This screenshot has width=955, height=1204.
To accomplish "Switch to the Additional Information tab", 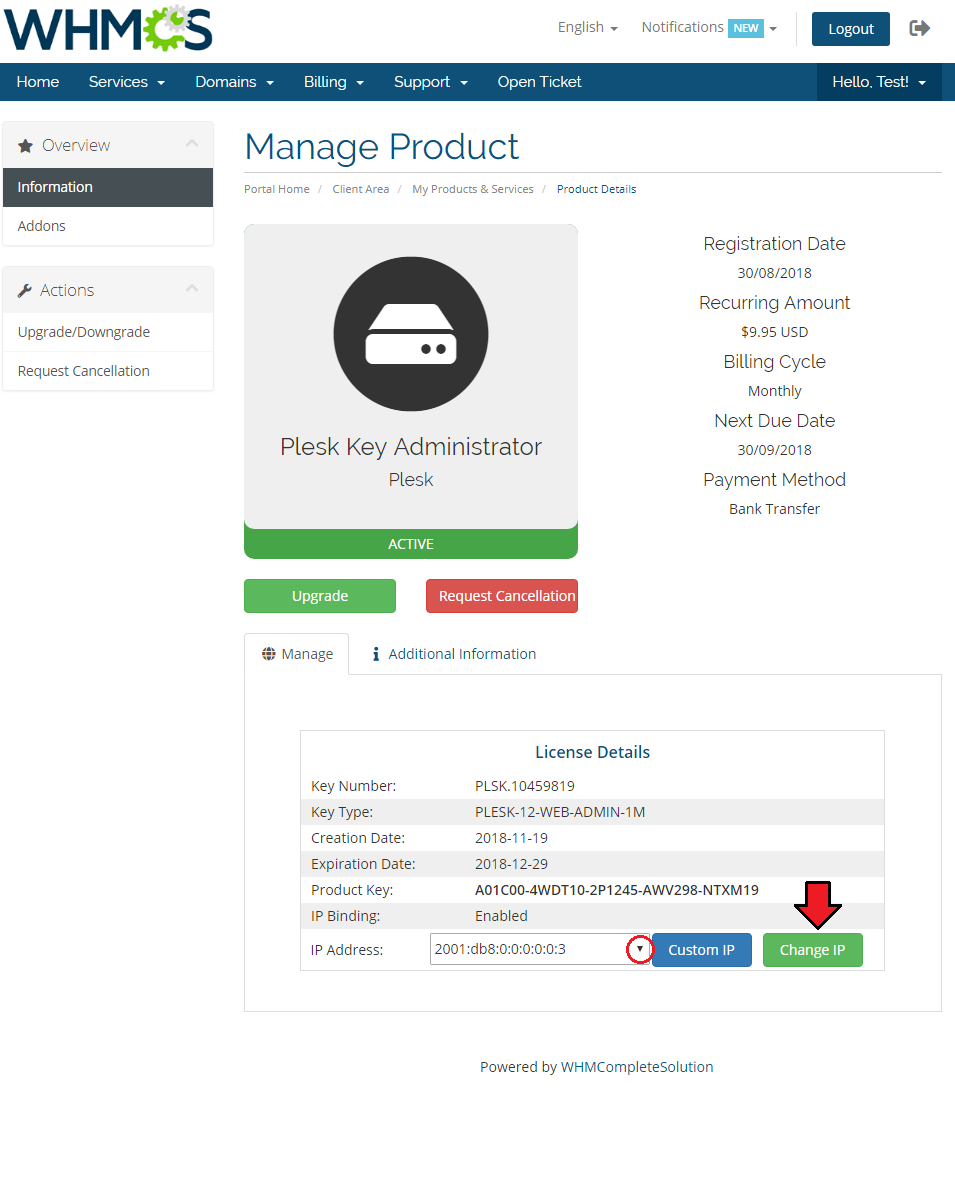I will (x=454, y=654).
